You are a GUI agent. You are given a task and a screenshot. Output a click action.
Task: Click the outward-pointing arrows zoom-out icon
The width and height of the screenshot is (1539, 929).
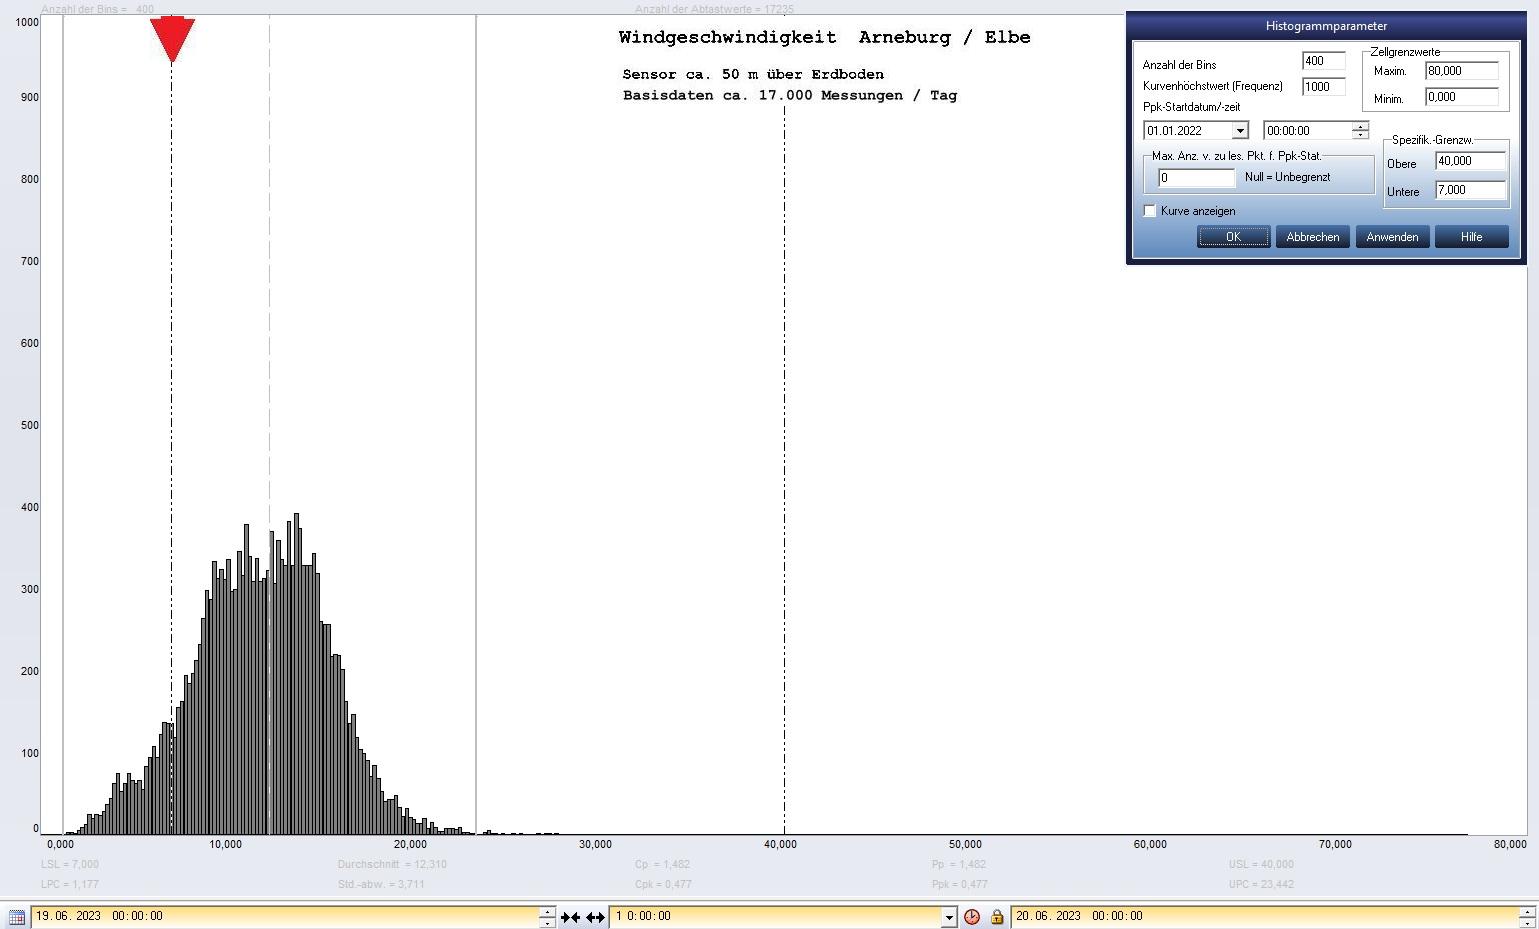coord(595,916)
